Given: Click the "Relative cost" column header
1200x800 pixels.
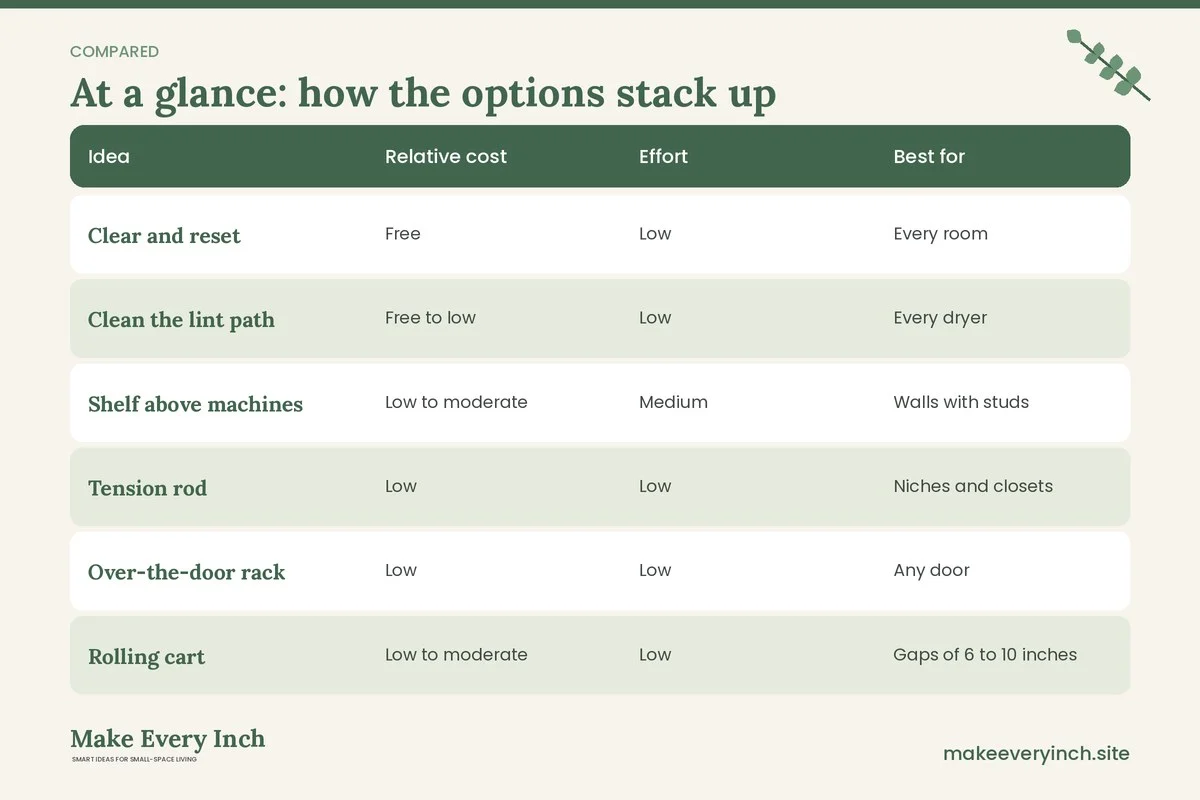Looking at the screenshot, I should [x=446, y=156].
